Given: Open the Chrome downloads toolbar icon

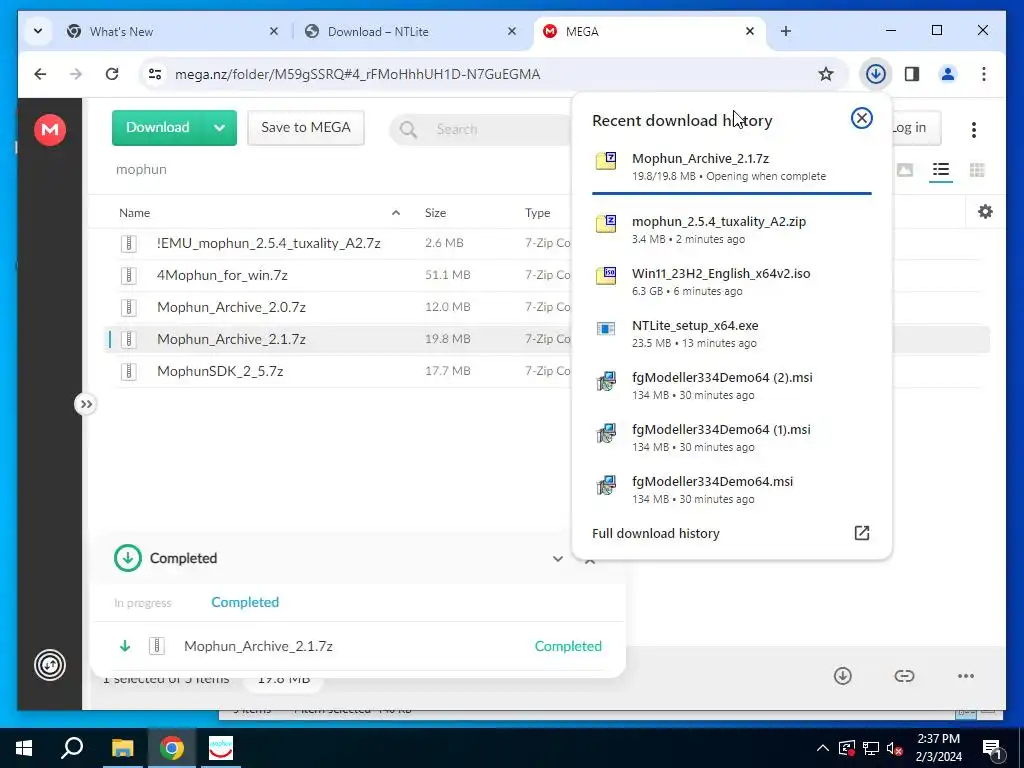Looking at the screenshot, I should (x=875, y=74).
